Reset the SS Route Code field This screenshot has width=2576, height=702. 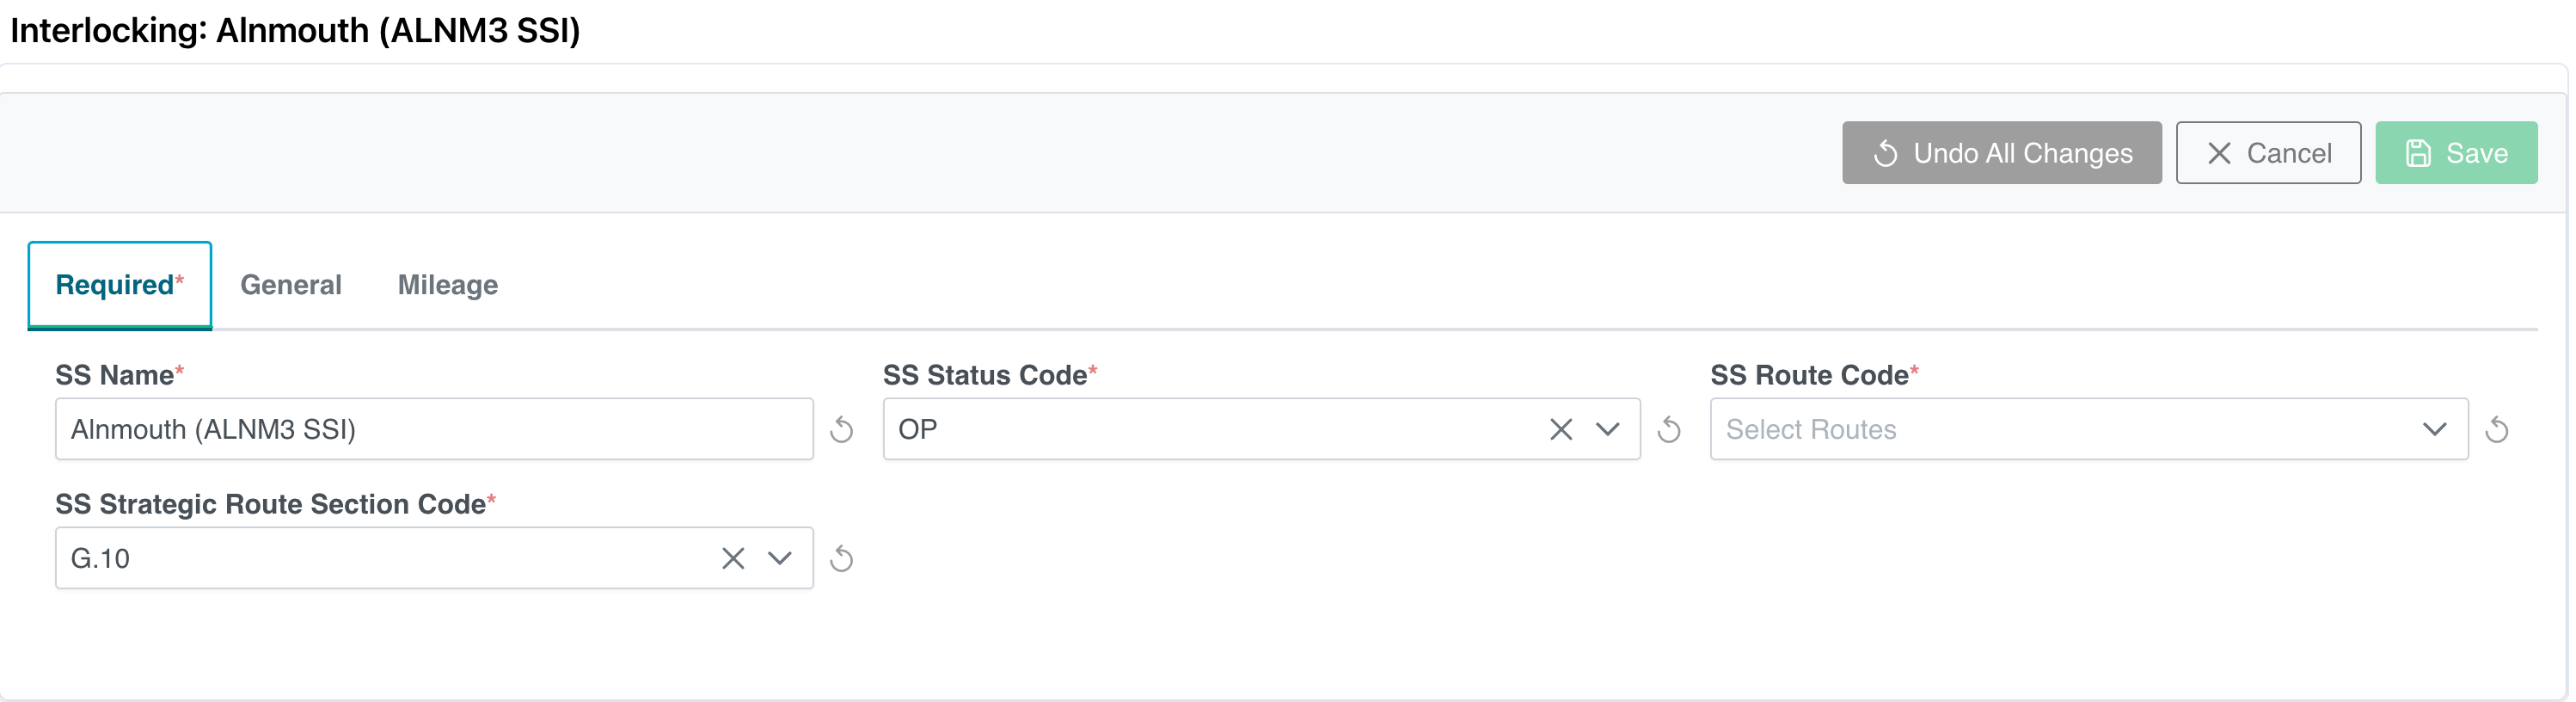2497,430
